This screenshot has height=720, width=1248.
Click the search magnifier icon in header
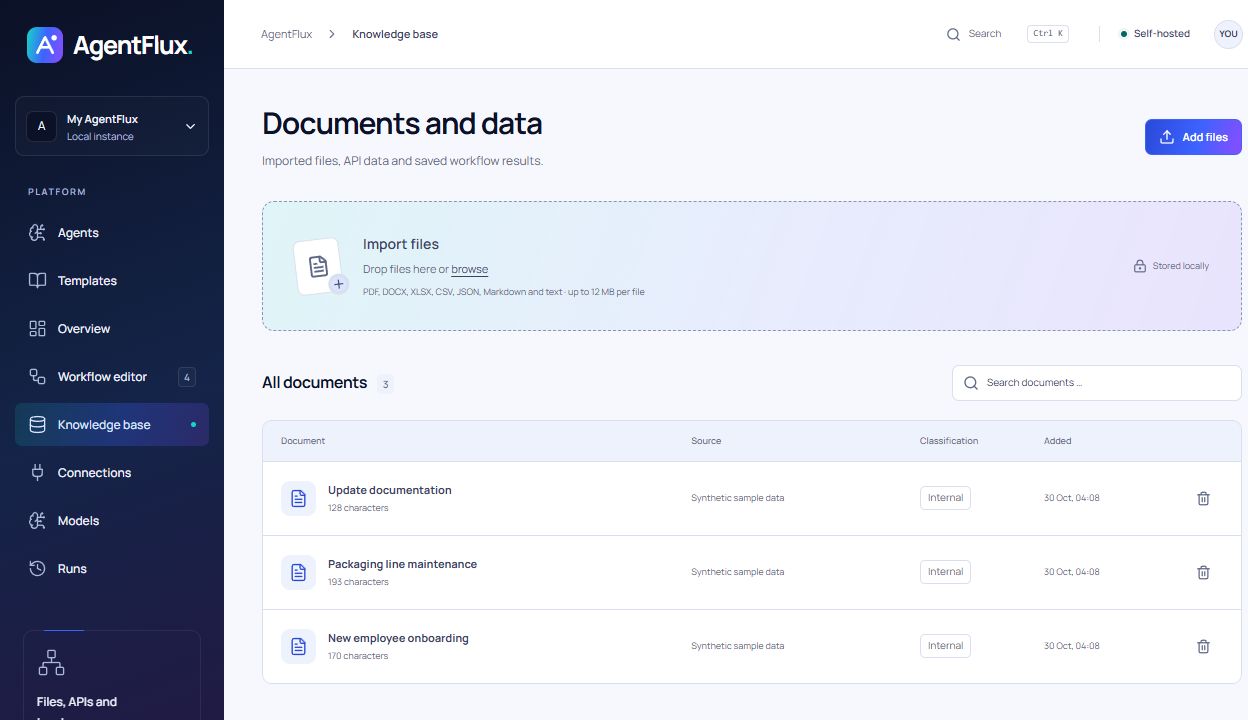(x=953, y=34)
